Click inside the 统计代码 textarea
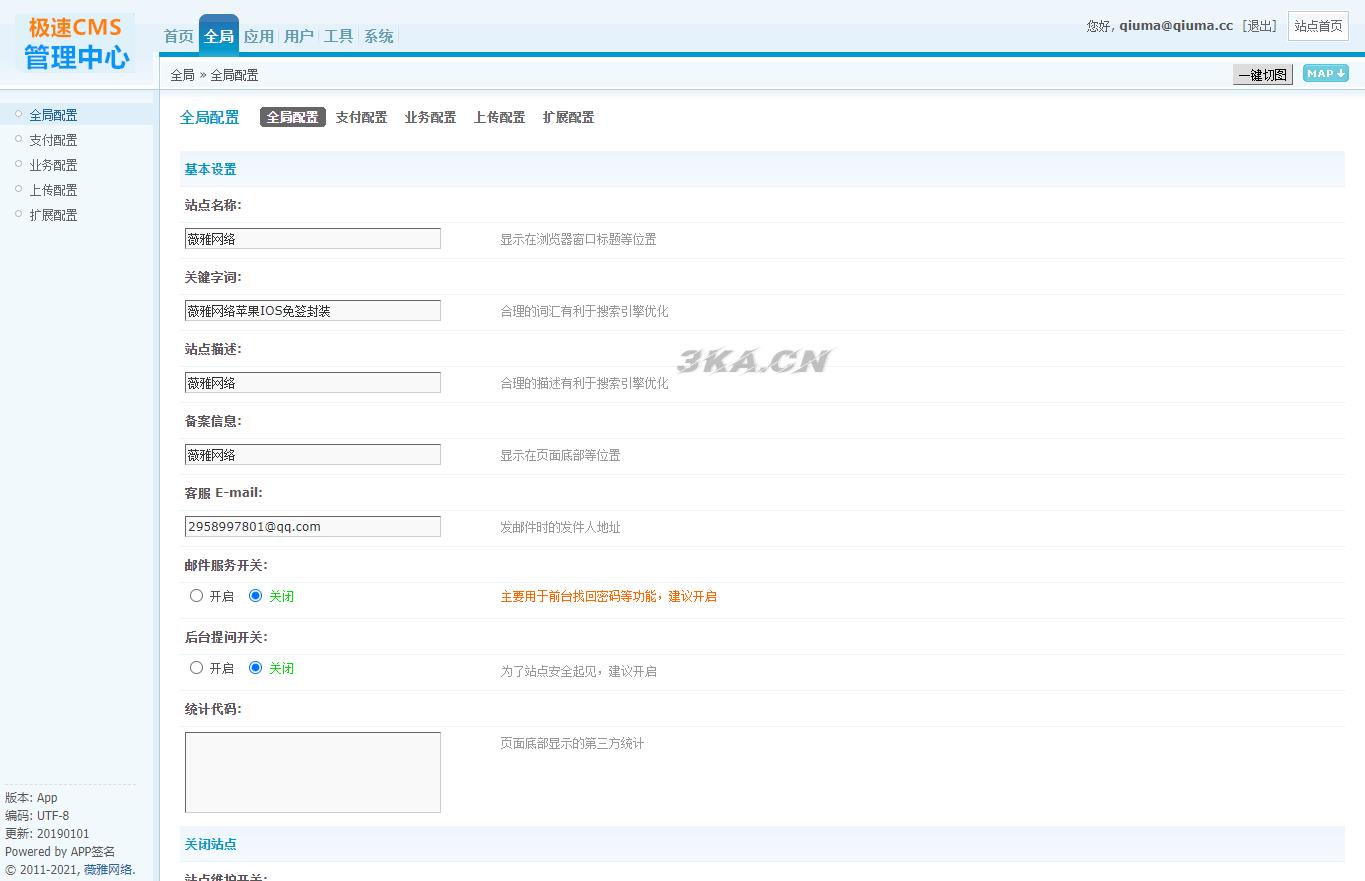1365x881 pixels. [313, 772]
